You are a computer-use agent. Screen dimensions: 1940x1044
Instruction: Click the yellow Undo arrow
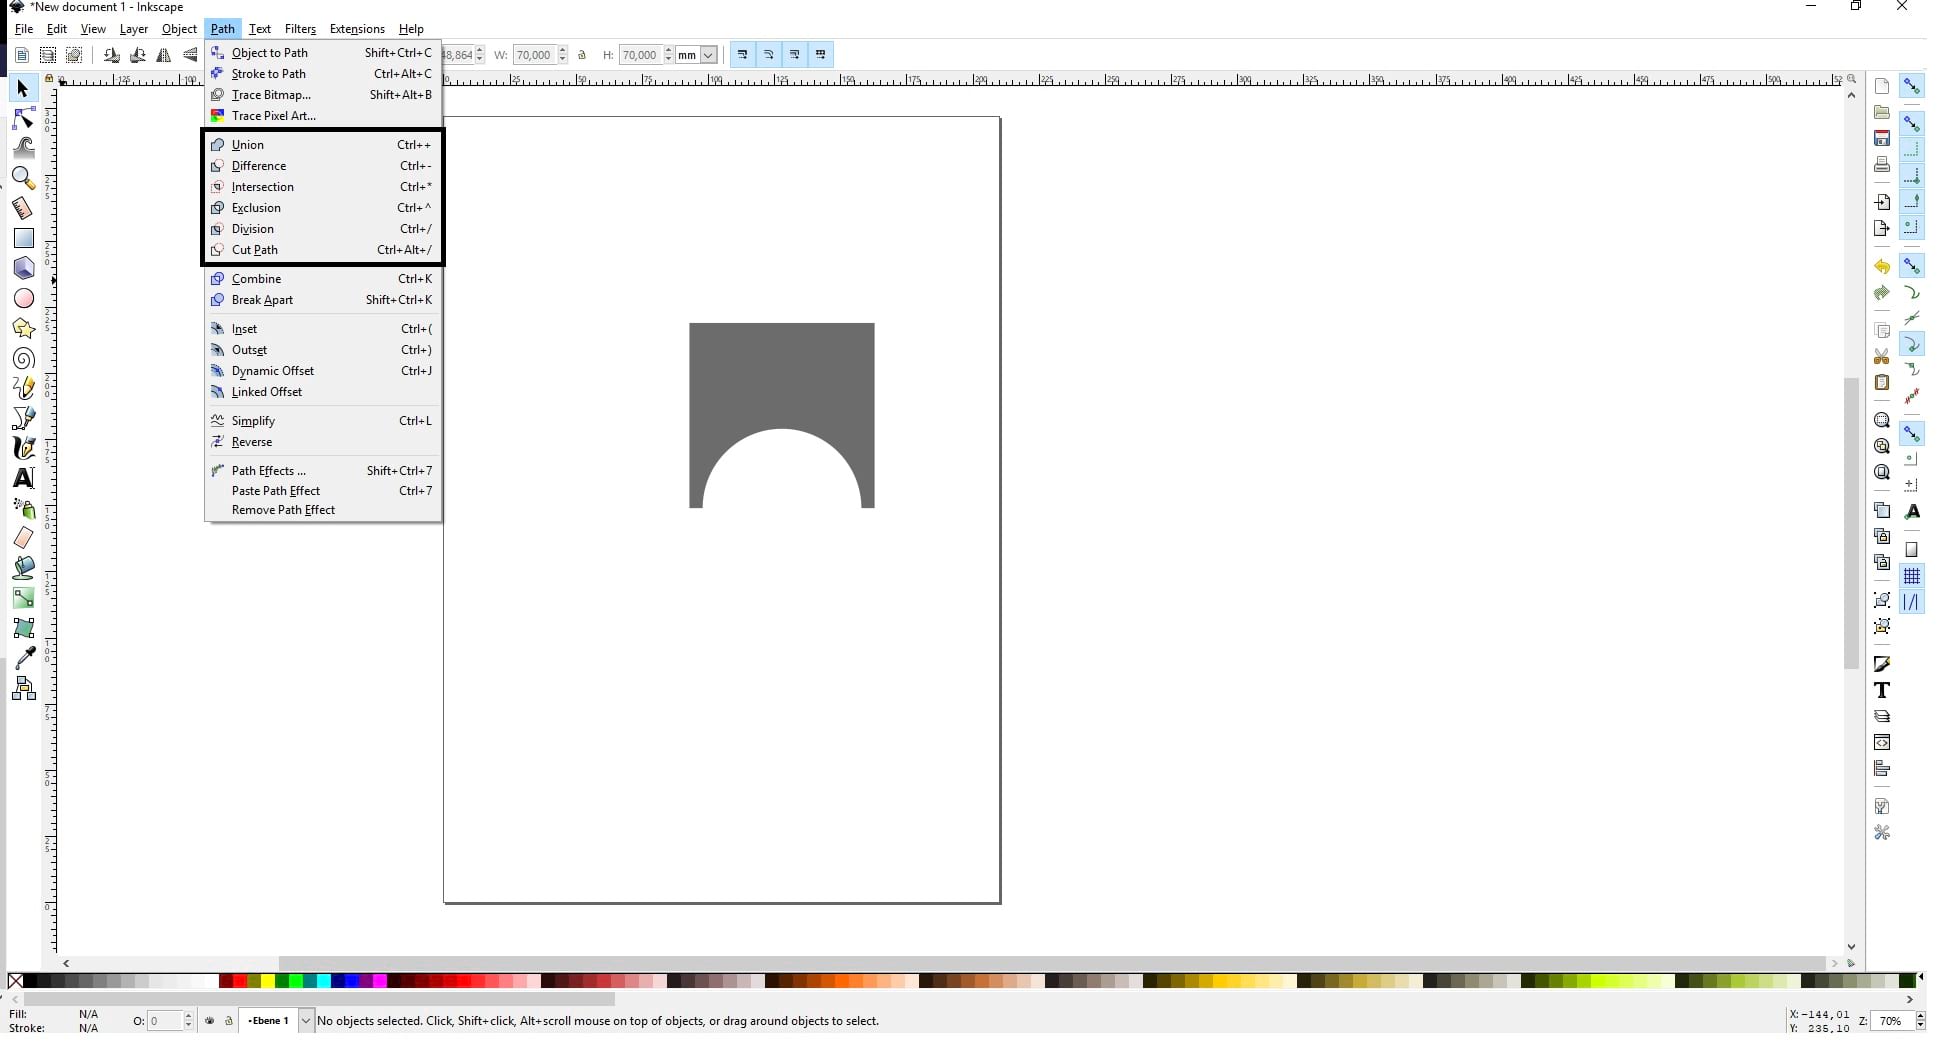[x=1882, y=267]
